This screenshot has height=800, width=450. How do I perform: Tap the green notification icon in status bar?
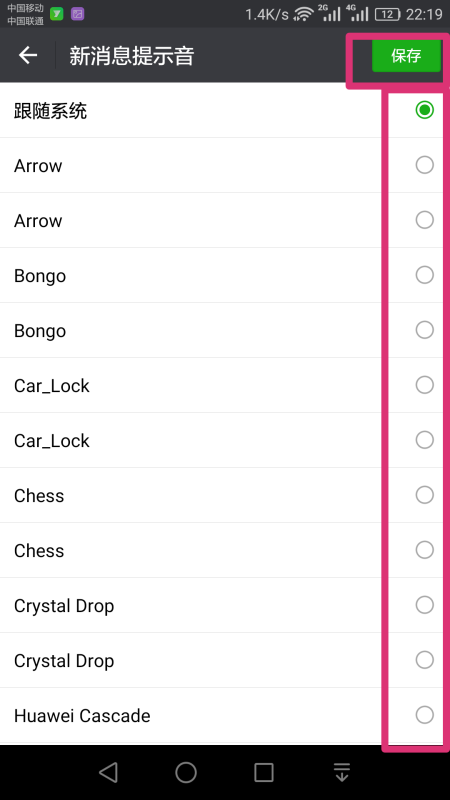[57, 14]
